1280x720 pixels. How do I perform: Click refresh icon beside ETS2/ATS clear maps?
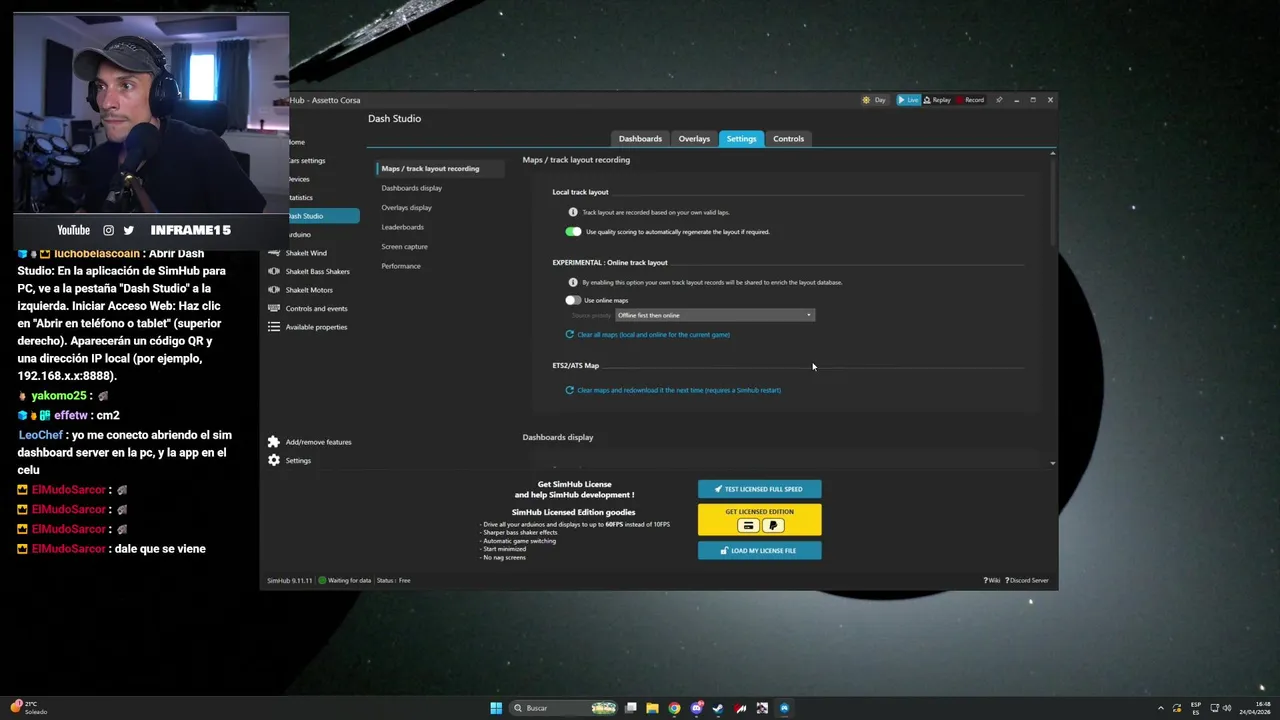click(570, 390)
